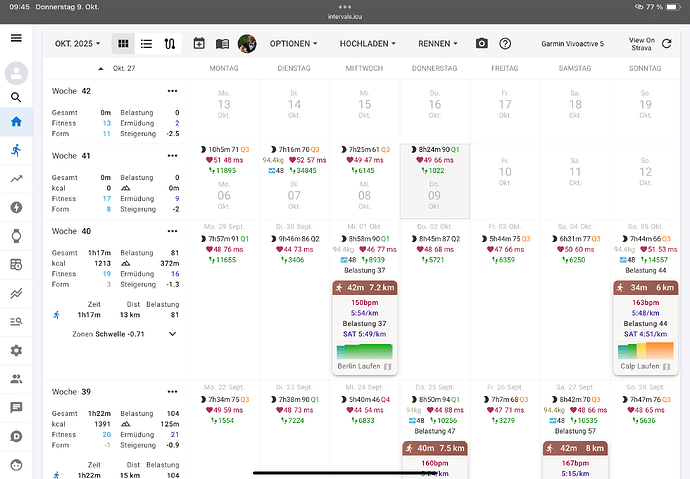Open the running activities icon in sidebar
Image resolution: width=690 pixels, height=479 pixels.
[x=16, y=150]
